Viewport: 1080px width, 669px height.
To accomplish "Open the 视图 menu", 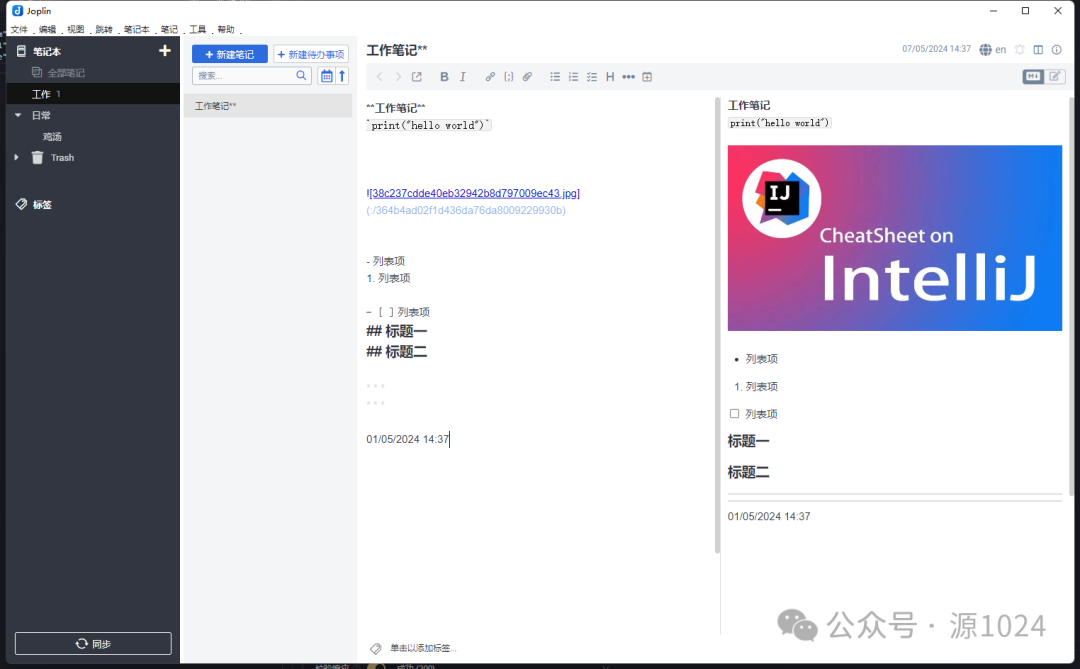I will (x=76, y=30).
